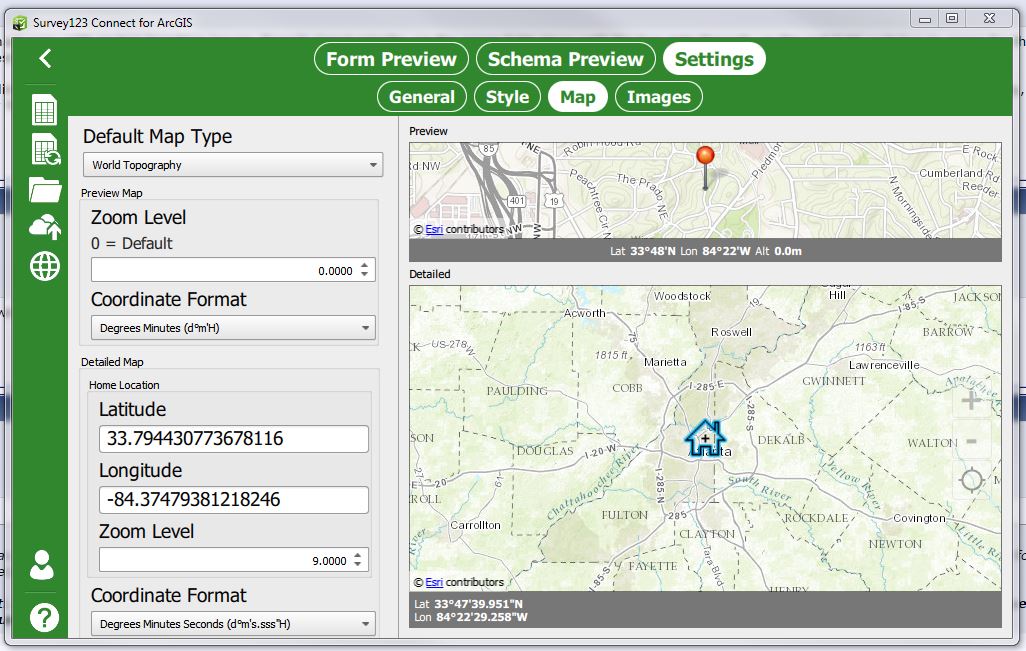This screenshot has height=651, width=1026.
Task: Click the locate crosshair on detailed map
Action: click(971, 480)
